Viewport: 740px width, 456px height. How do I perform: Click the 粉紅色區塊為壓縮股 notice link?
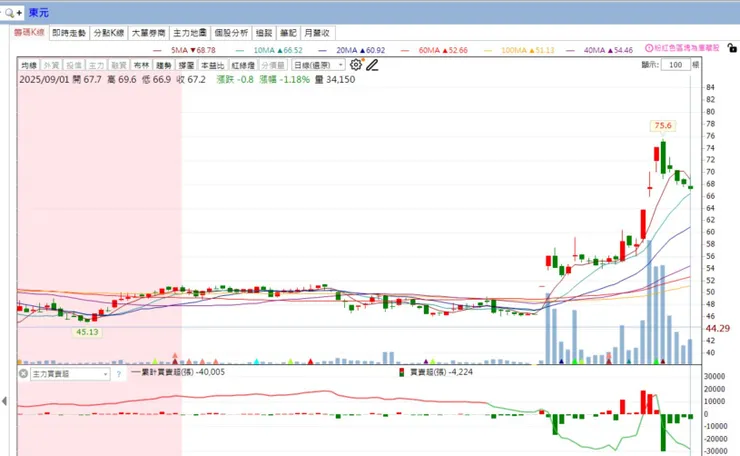click(687, 48)
